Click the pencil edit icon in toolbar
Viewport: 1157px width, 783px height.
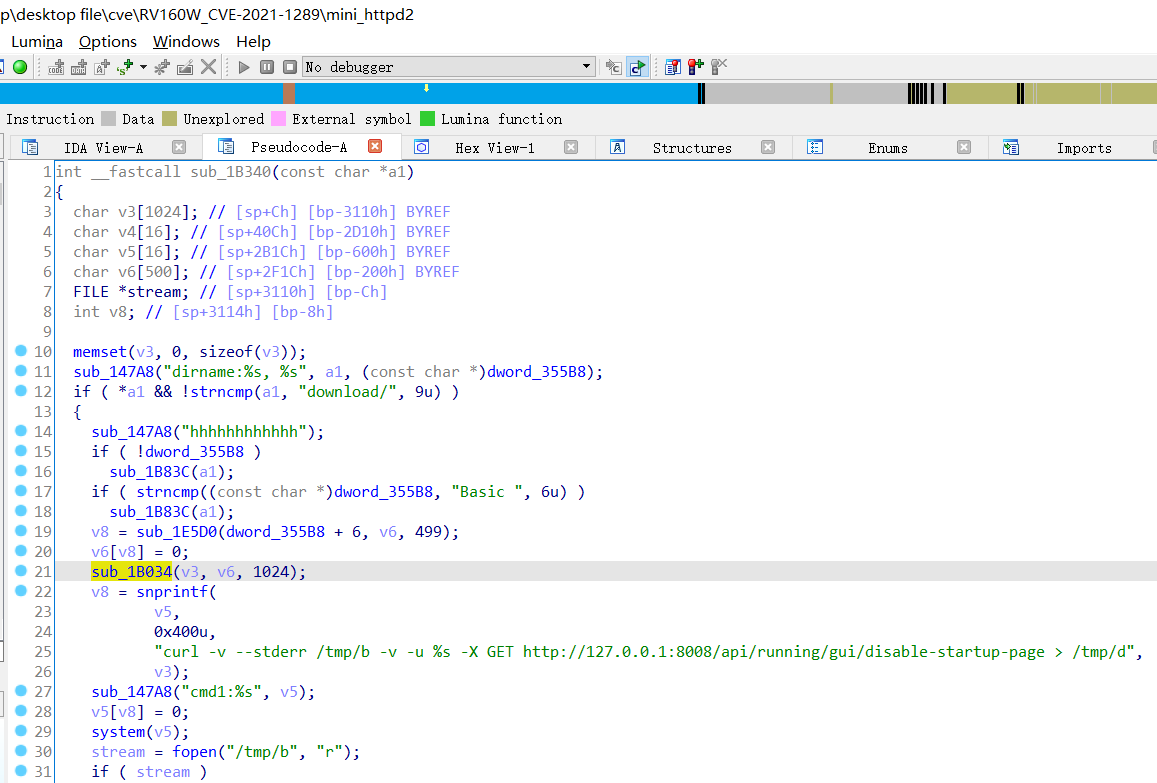185,67
